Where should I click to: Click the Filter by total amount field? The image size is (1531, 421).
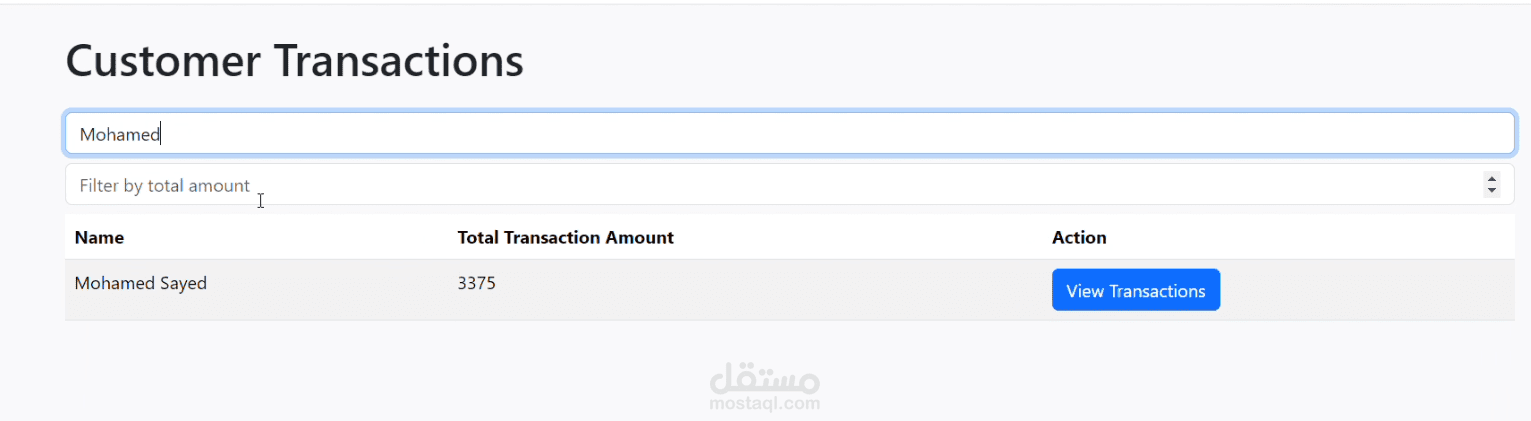click(x=700, y=185)
